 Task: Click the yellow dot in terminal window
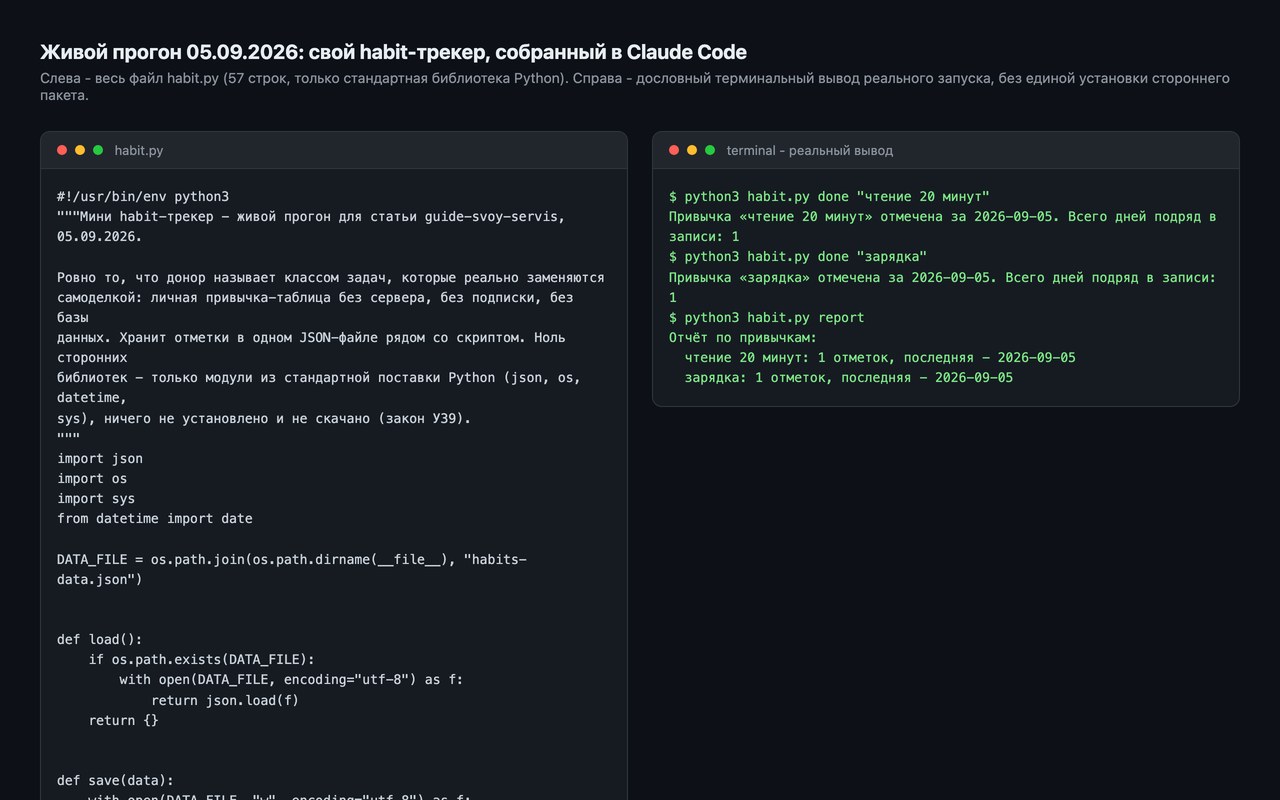(692, 150)
